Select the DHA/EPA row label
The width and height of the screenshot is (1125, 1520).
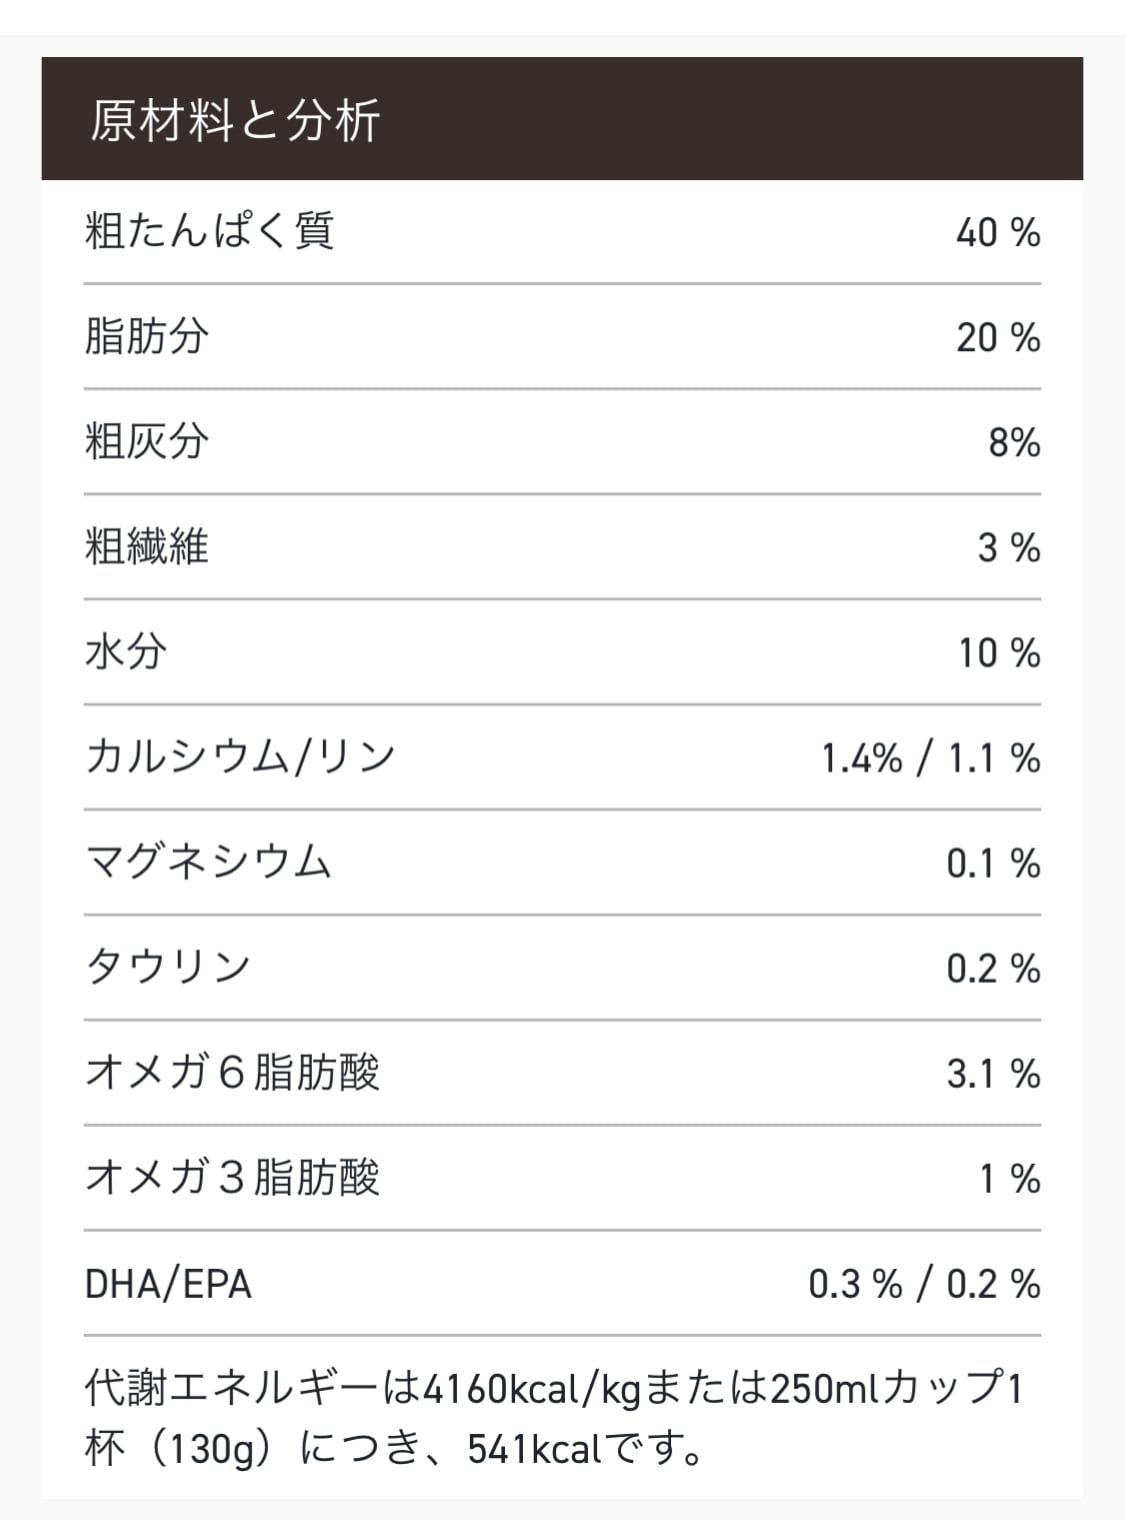168,1284
